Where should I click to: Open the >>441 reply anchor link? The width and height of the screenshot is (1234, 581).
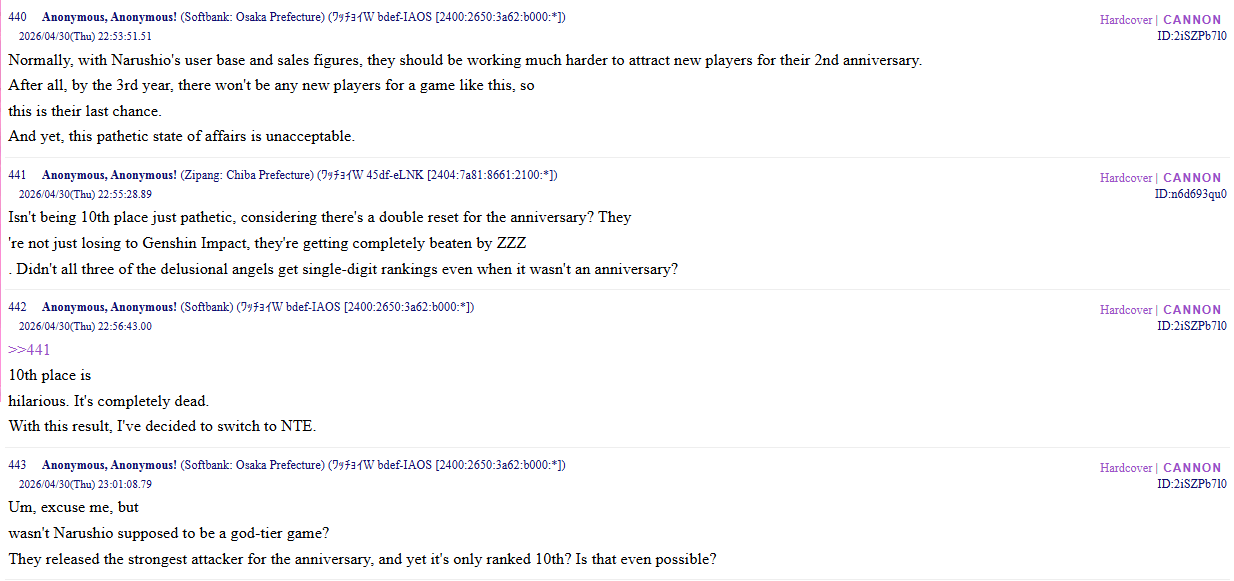29,350
